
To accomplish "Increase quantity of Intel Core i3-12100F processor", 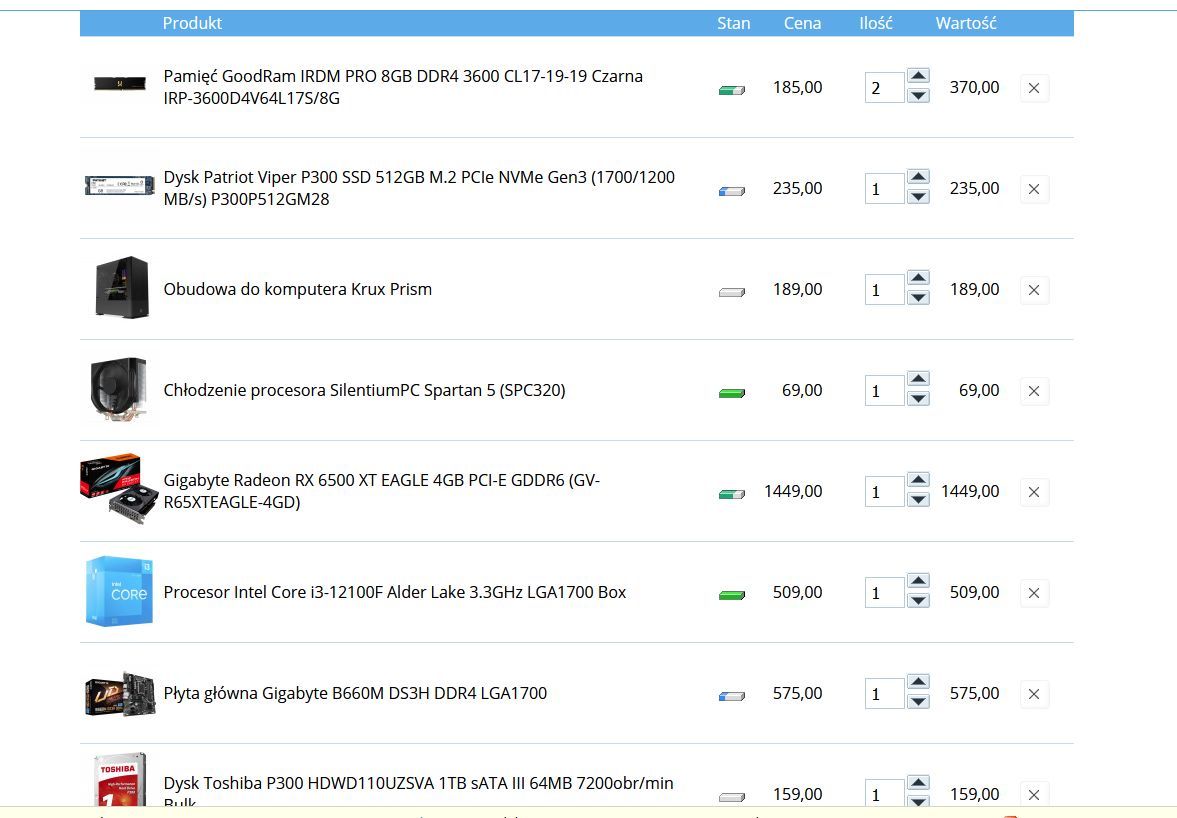I will 918,581.
